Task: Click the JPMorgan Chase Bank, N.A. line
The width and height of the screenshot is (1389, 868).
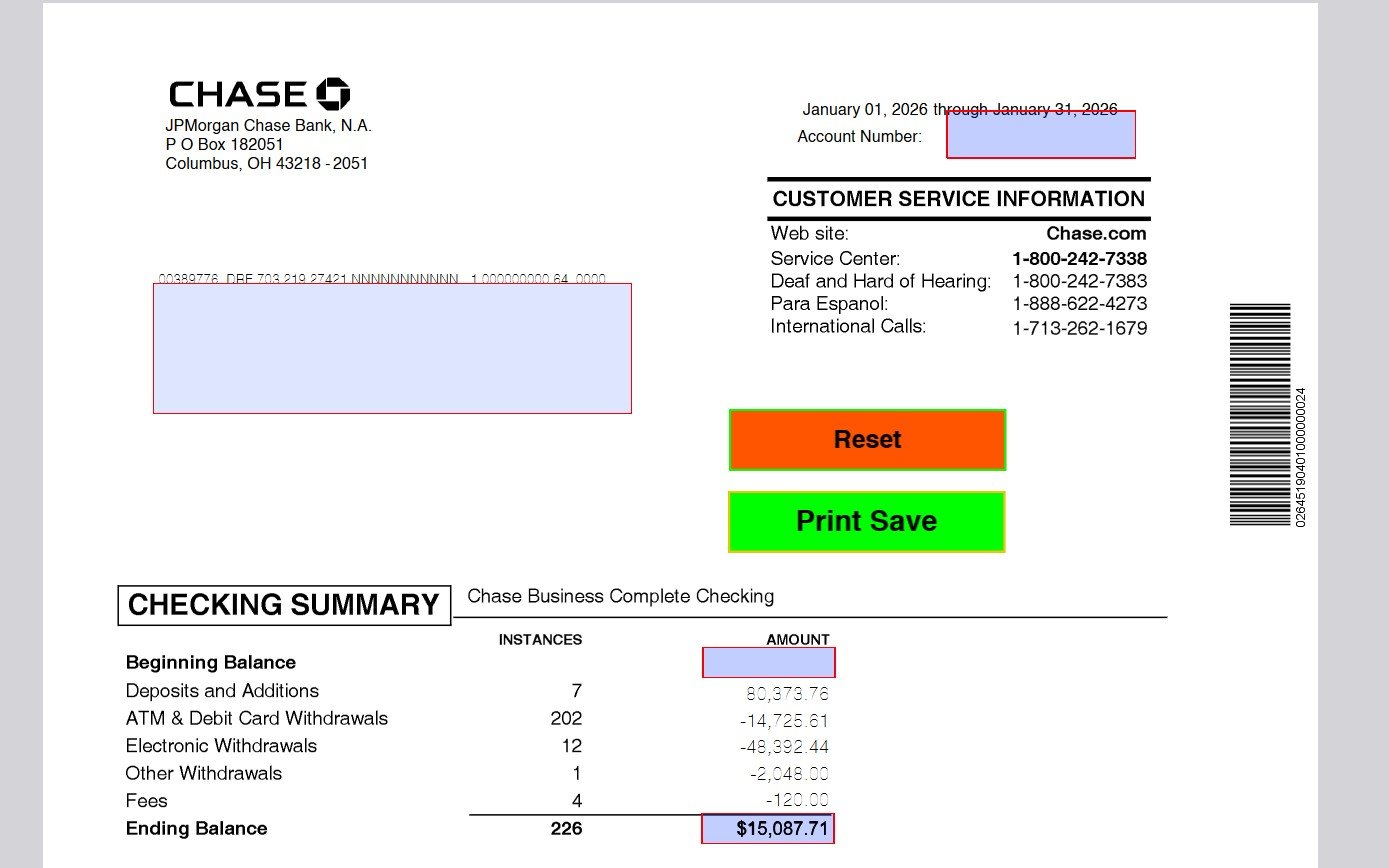Action: coord(268,126)
